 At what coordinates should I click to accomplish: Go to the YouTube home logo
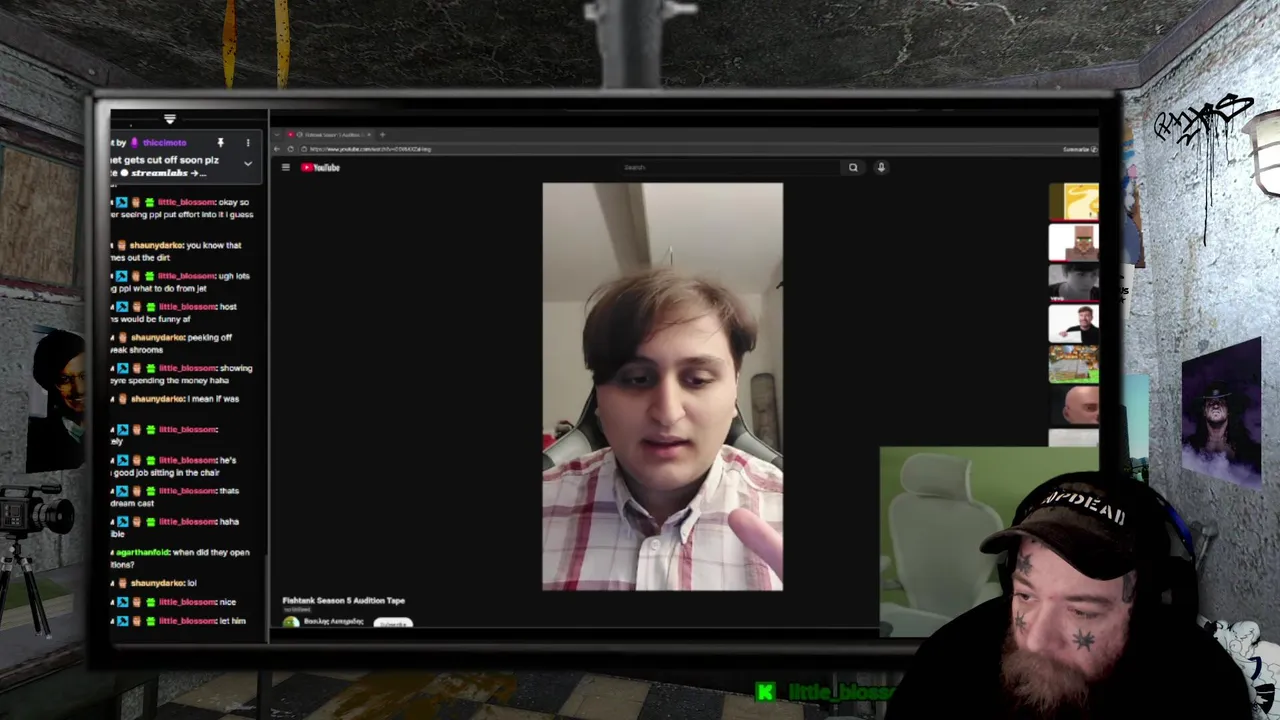coord(320,167)
